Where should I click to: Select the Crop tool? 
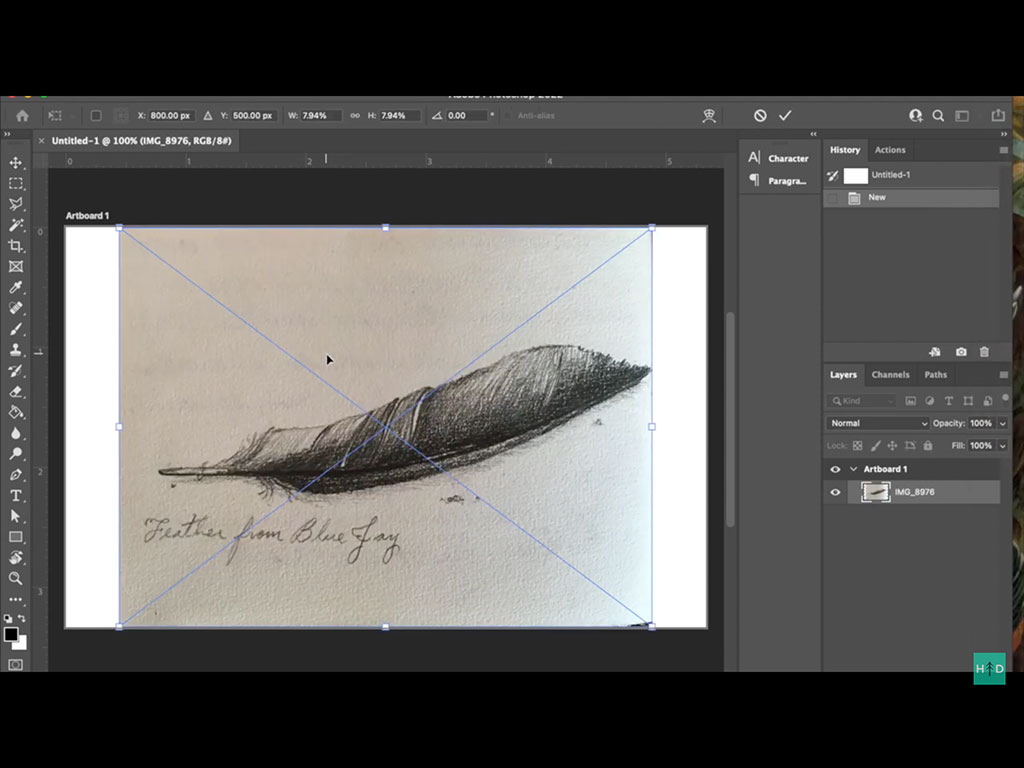coord(16,246)
